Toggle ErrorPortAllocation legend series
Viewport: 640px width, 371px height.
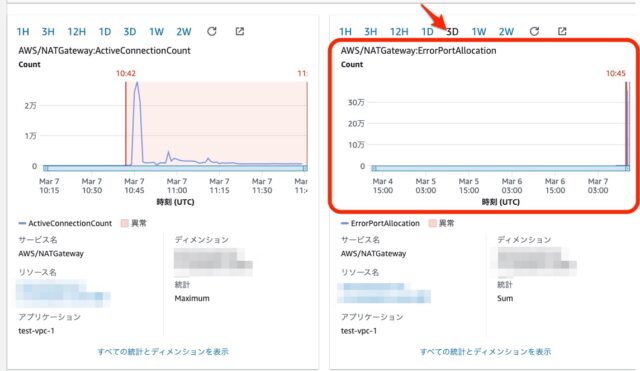pyautogui.click(x=380, y=223)
